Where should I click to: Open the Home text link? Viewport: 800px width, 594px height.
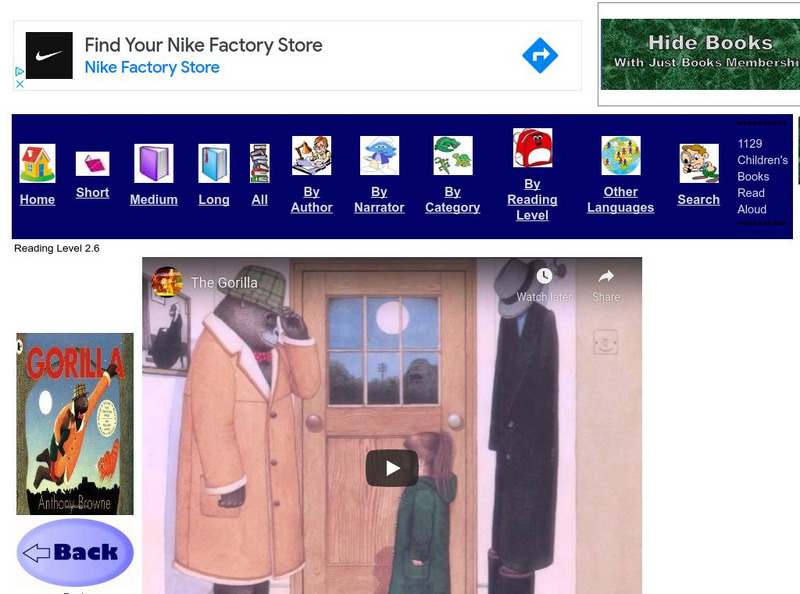[x=37, y=200]
